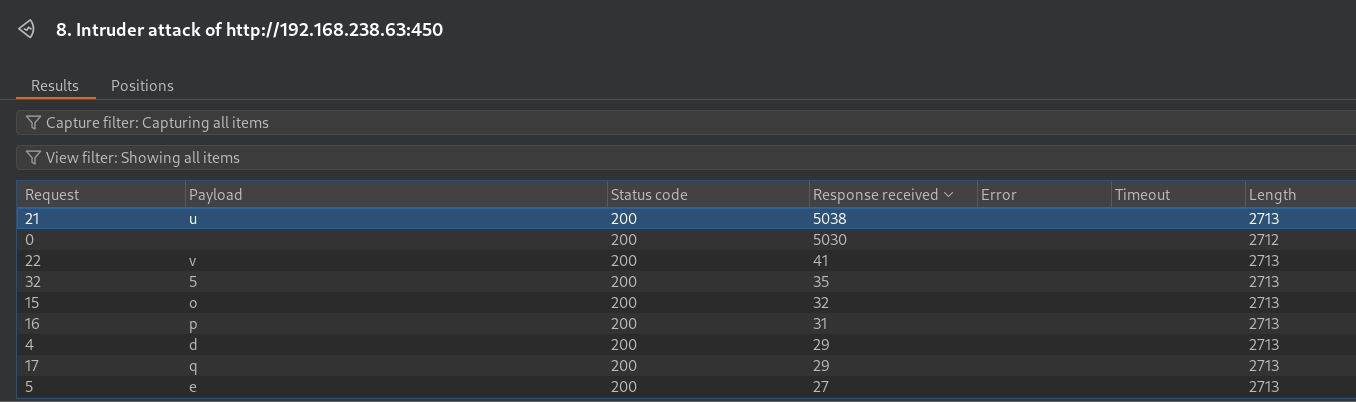Select request 22 with payload v
This screenshot has width=1356, height=402.
[686, 261]
